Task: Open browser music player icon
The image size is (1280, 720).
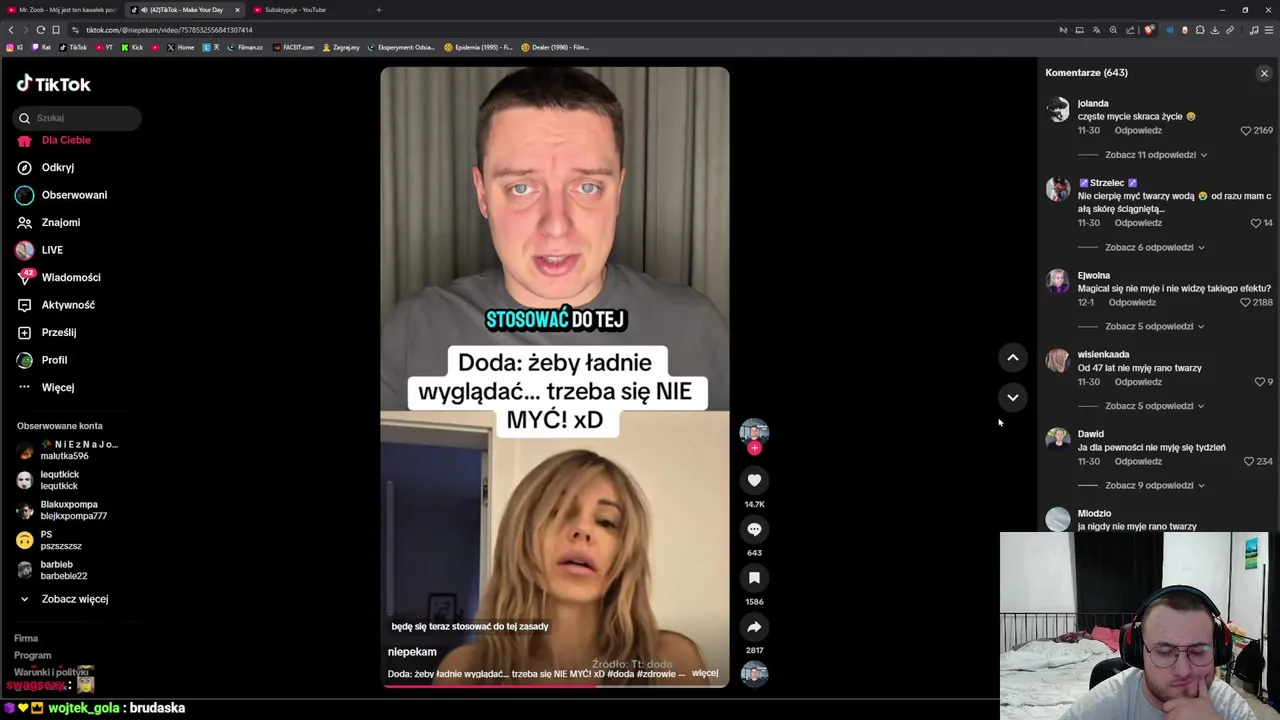Action: click(1253, 30)
